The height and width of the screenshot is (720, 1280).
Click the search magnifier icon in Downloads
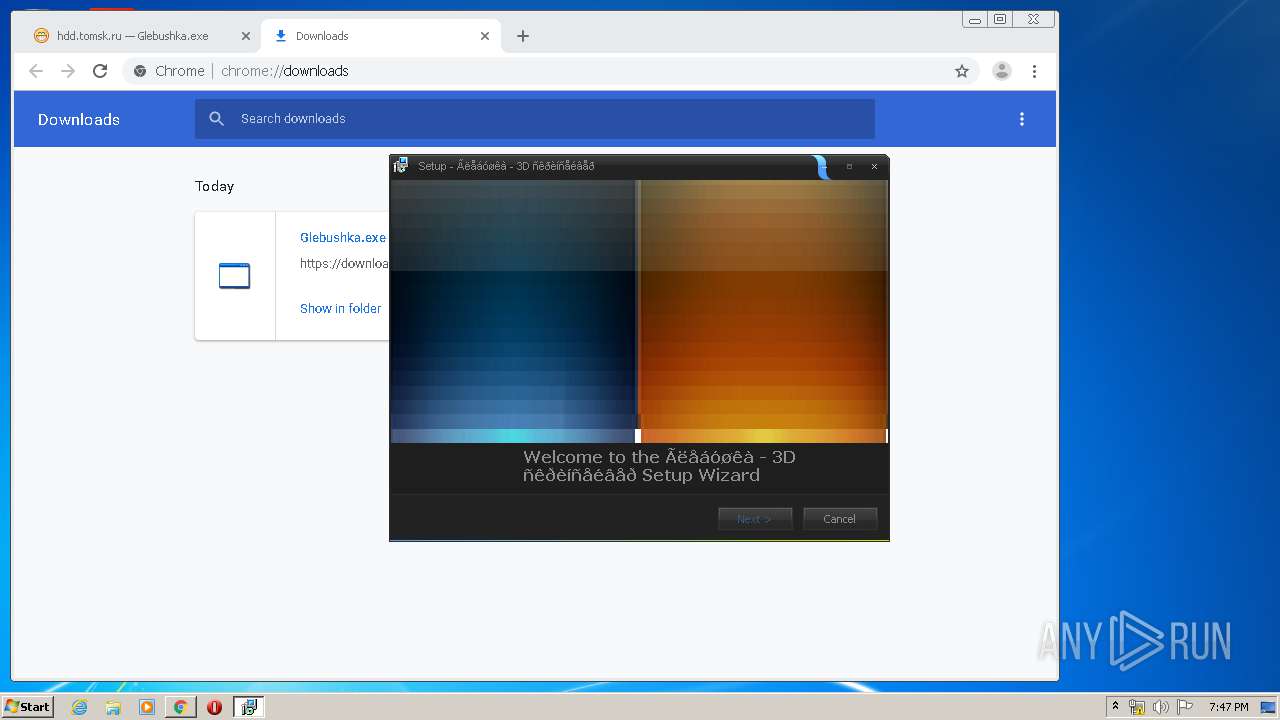216,119
